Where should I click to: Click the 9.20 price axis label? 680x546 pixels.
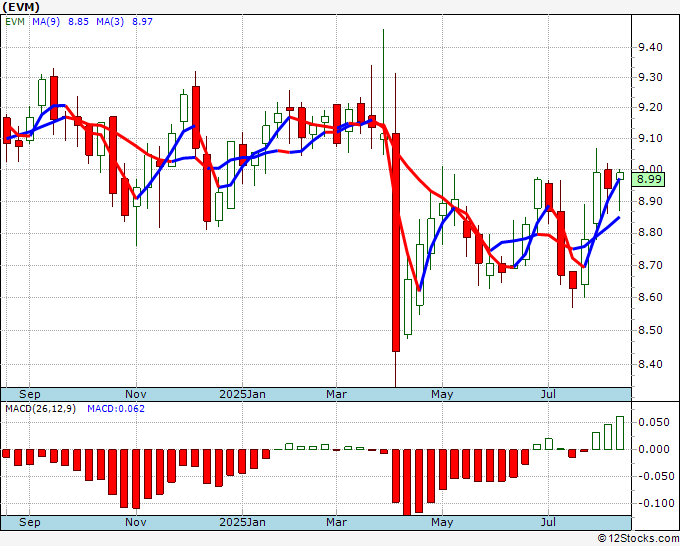click(x=650, y=107)
